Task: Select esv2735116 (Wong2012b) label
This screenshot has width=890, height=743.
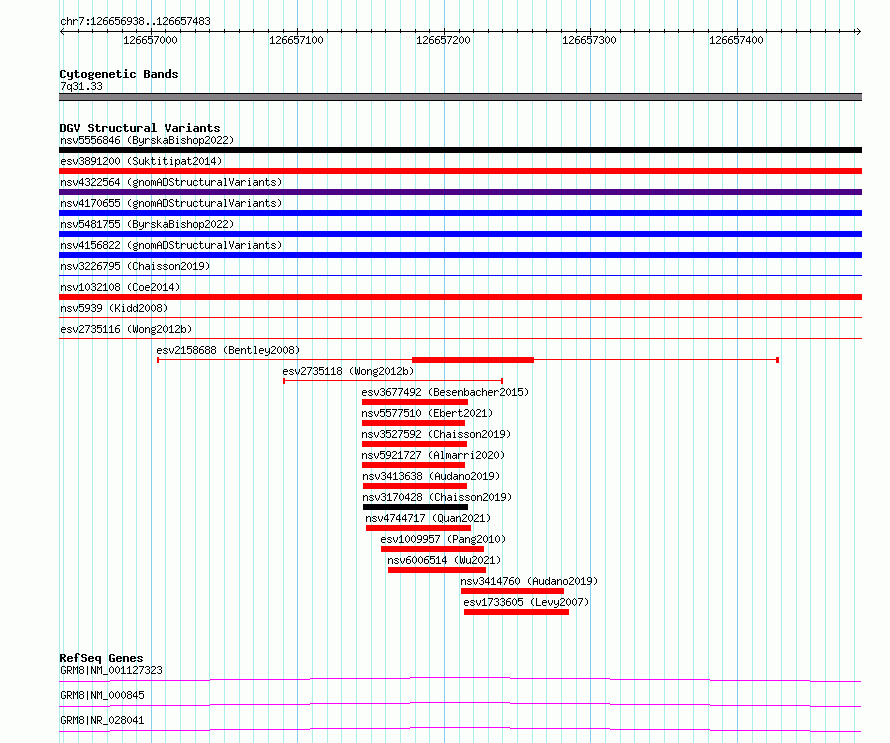Action: 126,329
